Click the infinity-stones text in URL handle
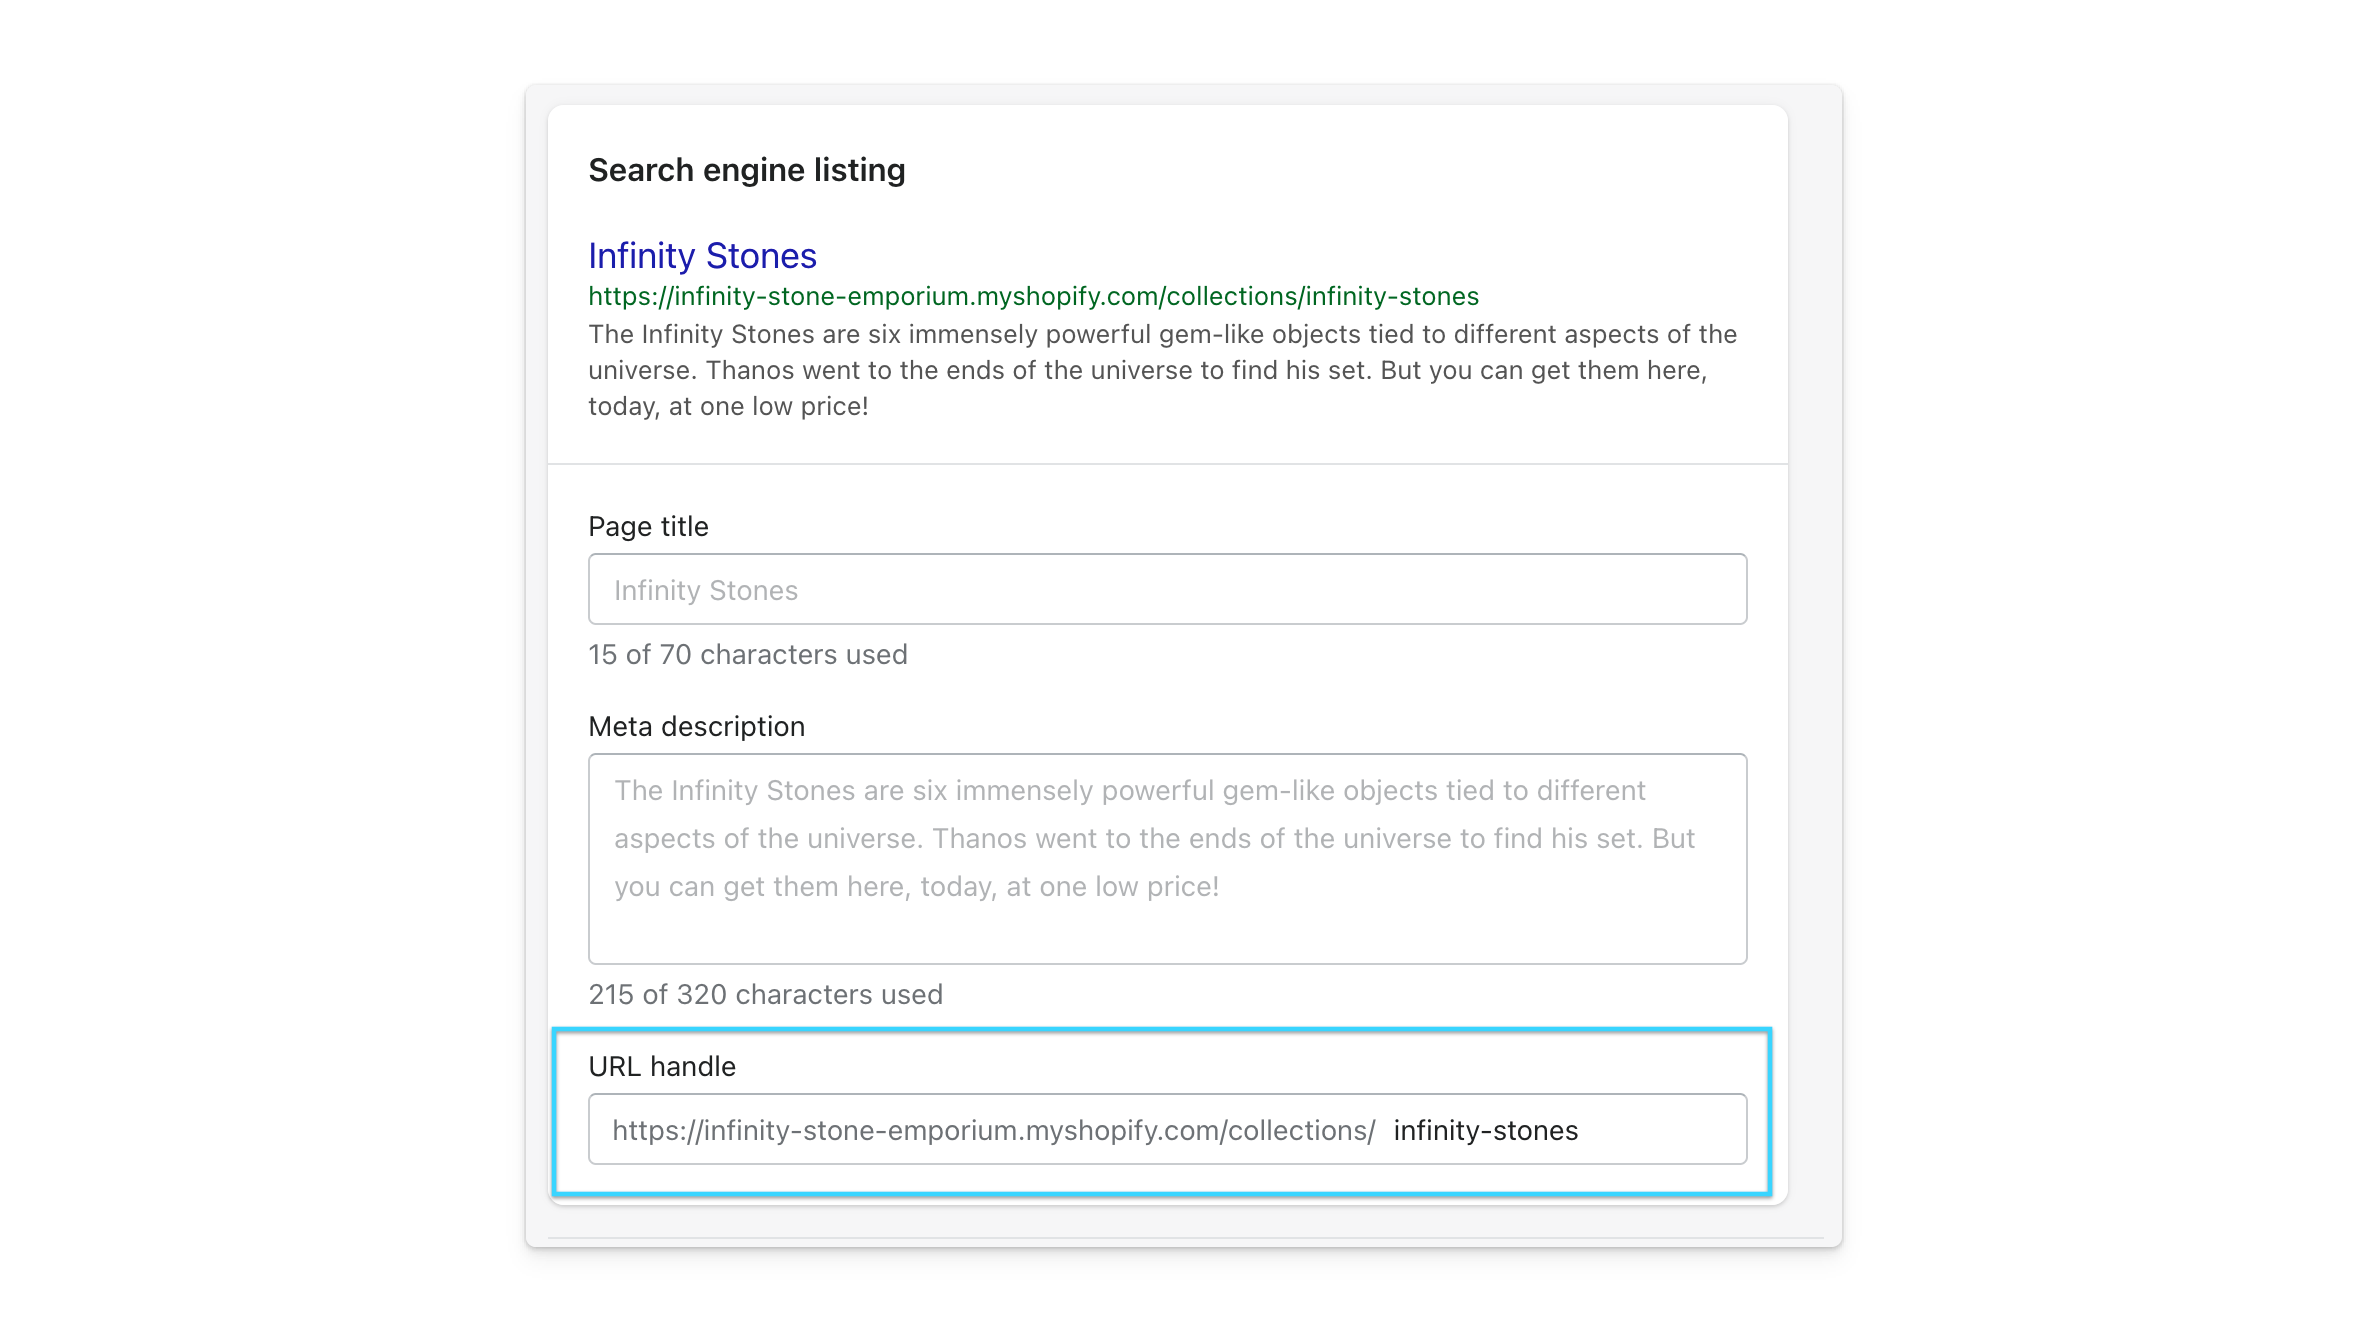 coord(1485,1130)
